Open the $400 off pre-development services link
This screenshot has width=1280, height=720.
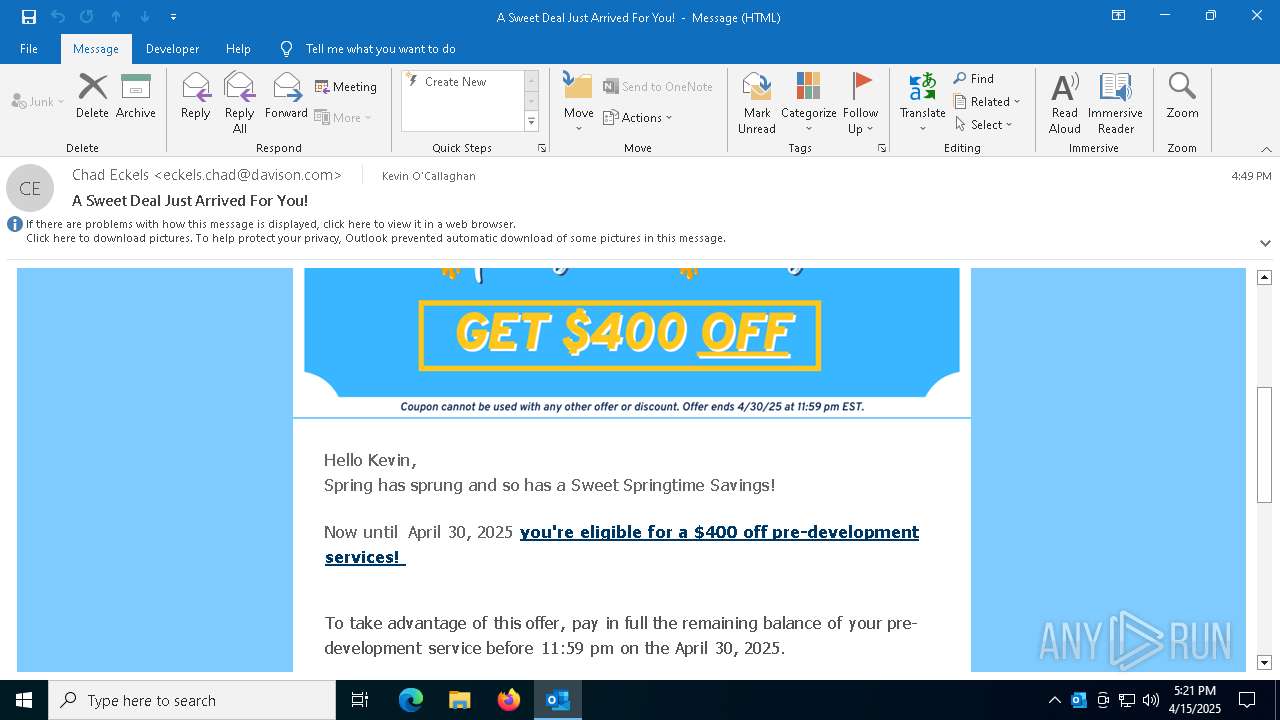click(x=621, y=544)
